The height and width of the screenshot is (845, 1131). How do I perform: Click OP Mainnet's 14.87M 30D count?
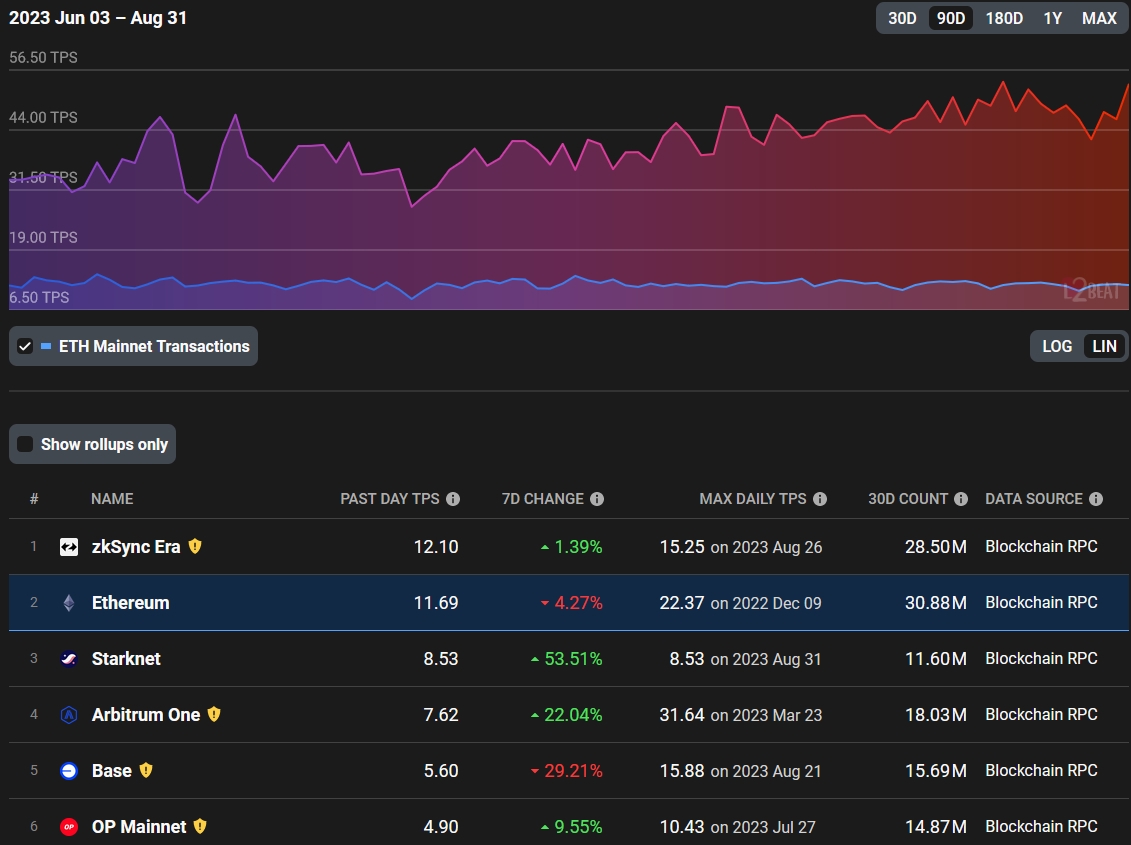point(936,827)
